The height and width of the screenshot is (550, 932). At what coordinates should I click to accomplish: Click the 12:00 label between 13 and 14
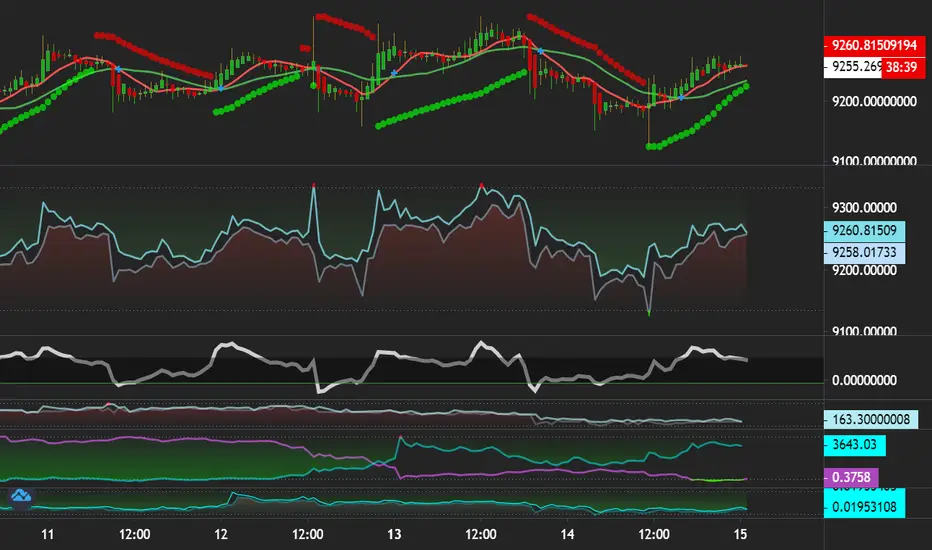pyautogui.click(x=481, y=535)
